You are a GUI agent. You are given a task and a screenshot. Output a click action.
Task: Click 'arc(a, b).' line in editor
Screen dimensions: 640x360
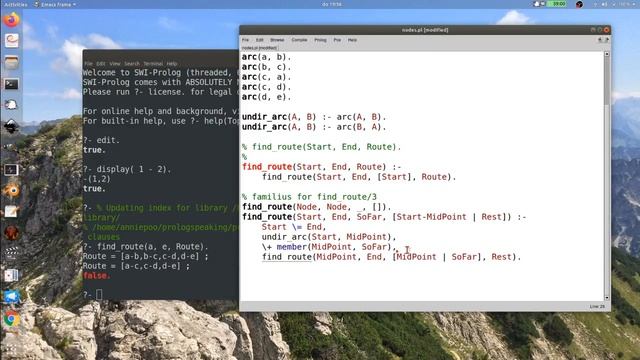click(267, 57)
